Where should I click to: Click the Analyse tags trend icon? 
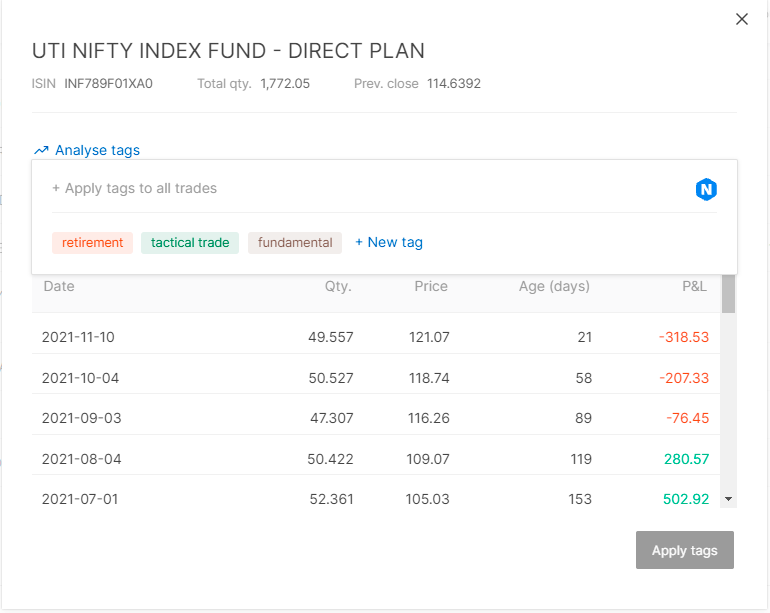tap(41, 150)
